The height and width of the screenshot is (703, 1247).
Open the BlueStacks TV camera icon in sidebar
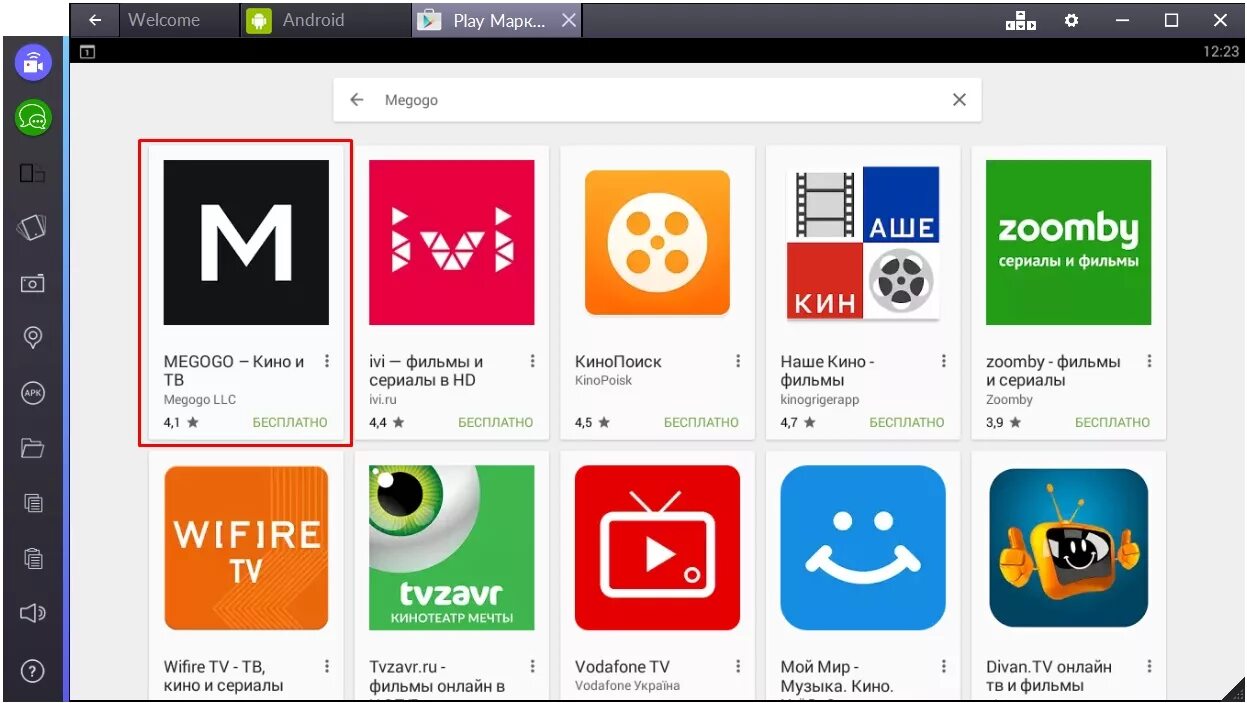33,62
